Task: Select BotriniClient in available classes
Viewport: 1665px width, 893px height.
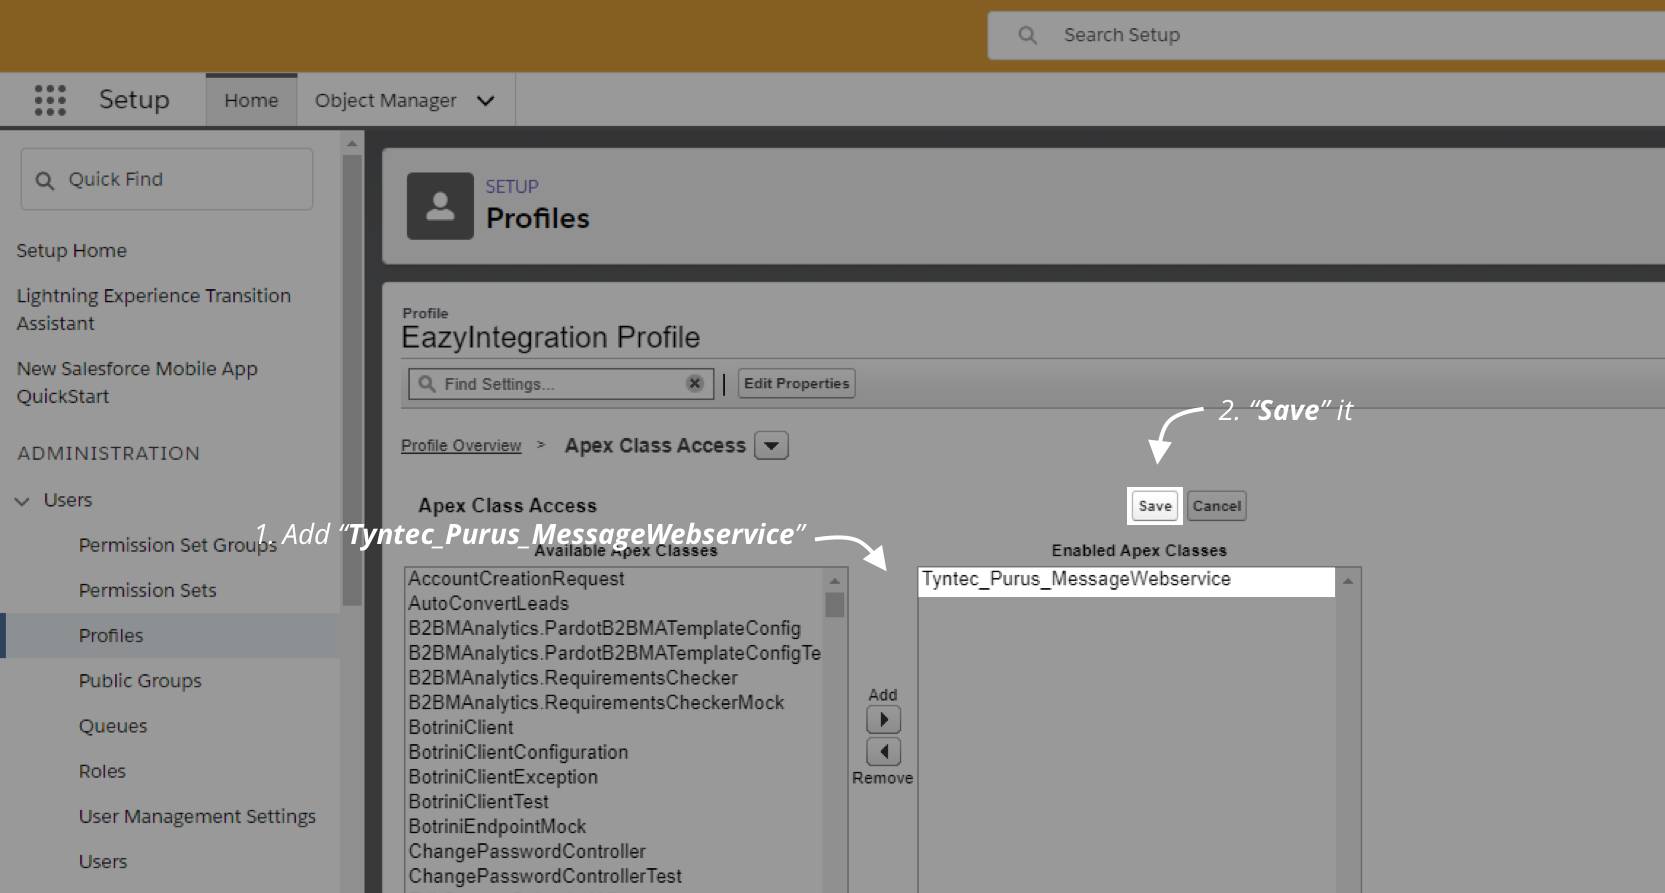Action: (461, 728)
